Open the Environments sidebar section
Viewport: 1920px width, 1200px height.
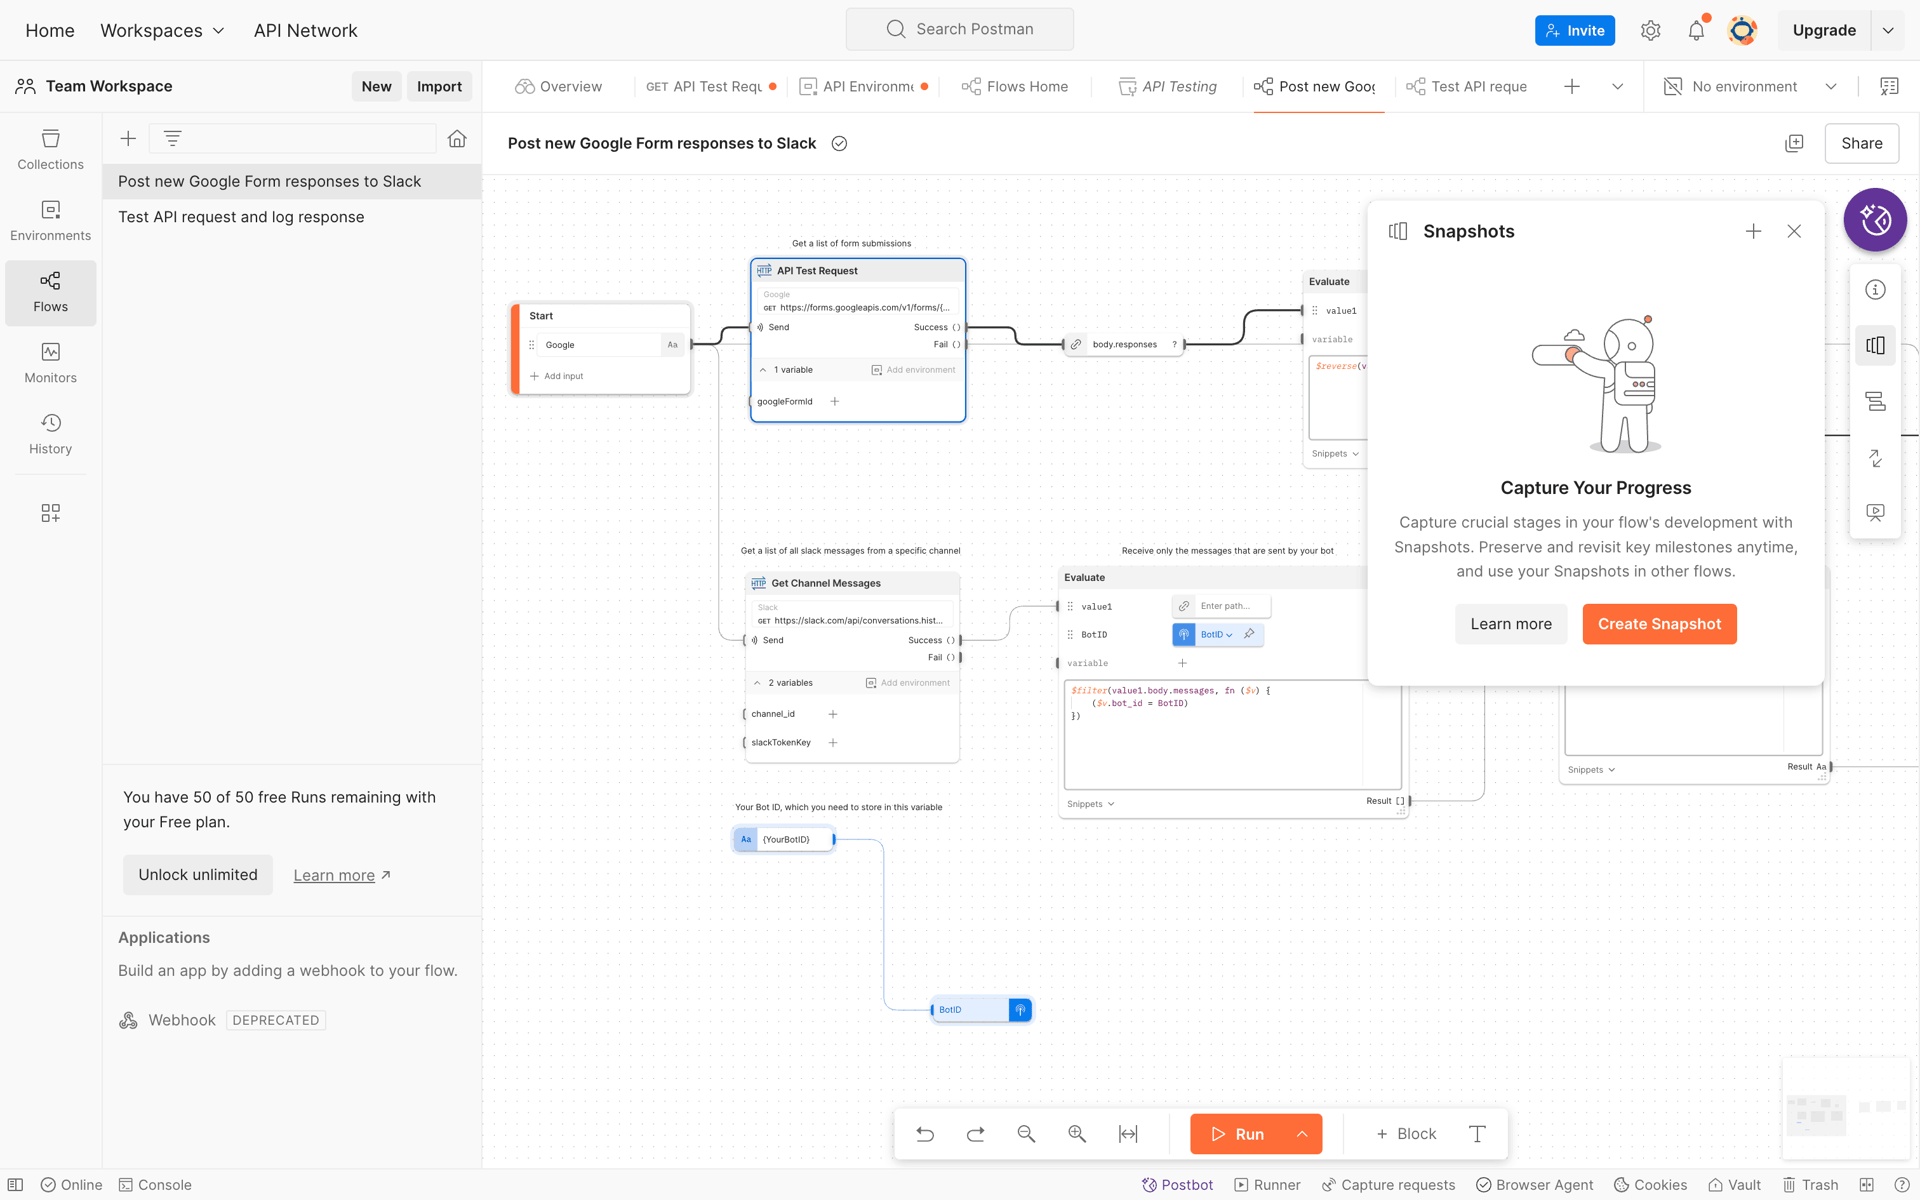click(50, 221)
